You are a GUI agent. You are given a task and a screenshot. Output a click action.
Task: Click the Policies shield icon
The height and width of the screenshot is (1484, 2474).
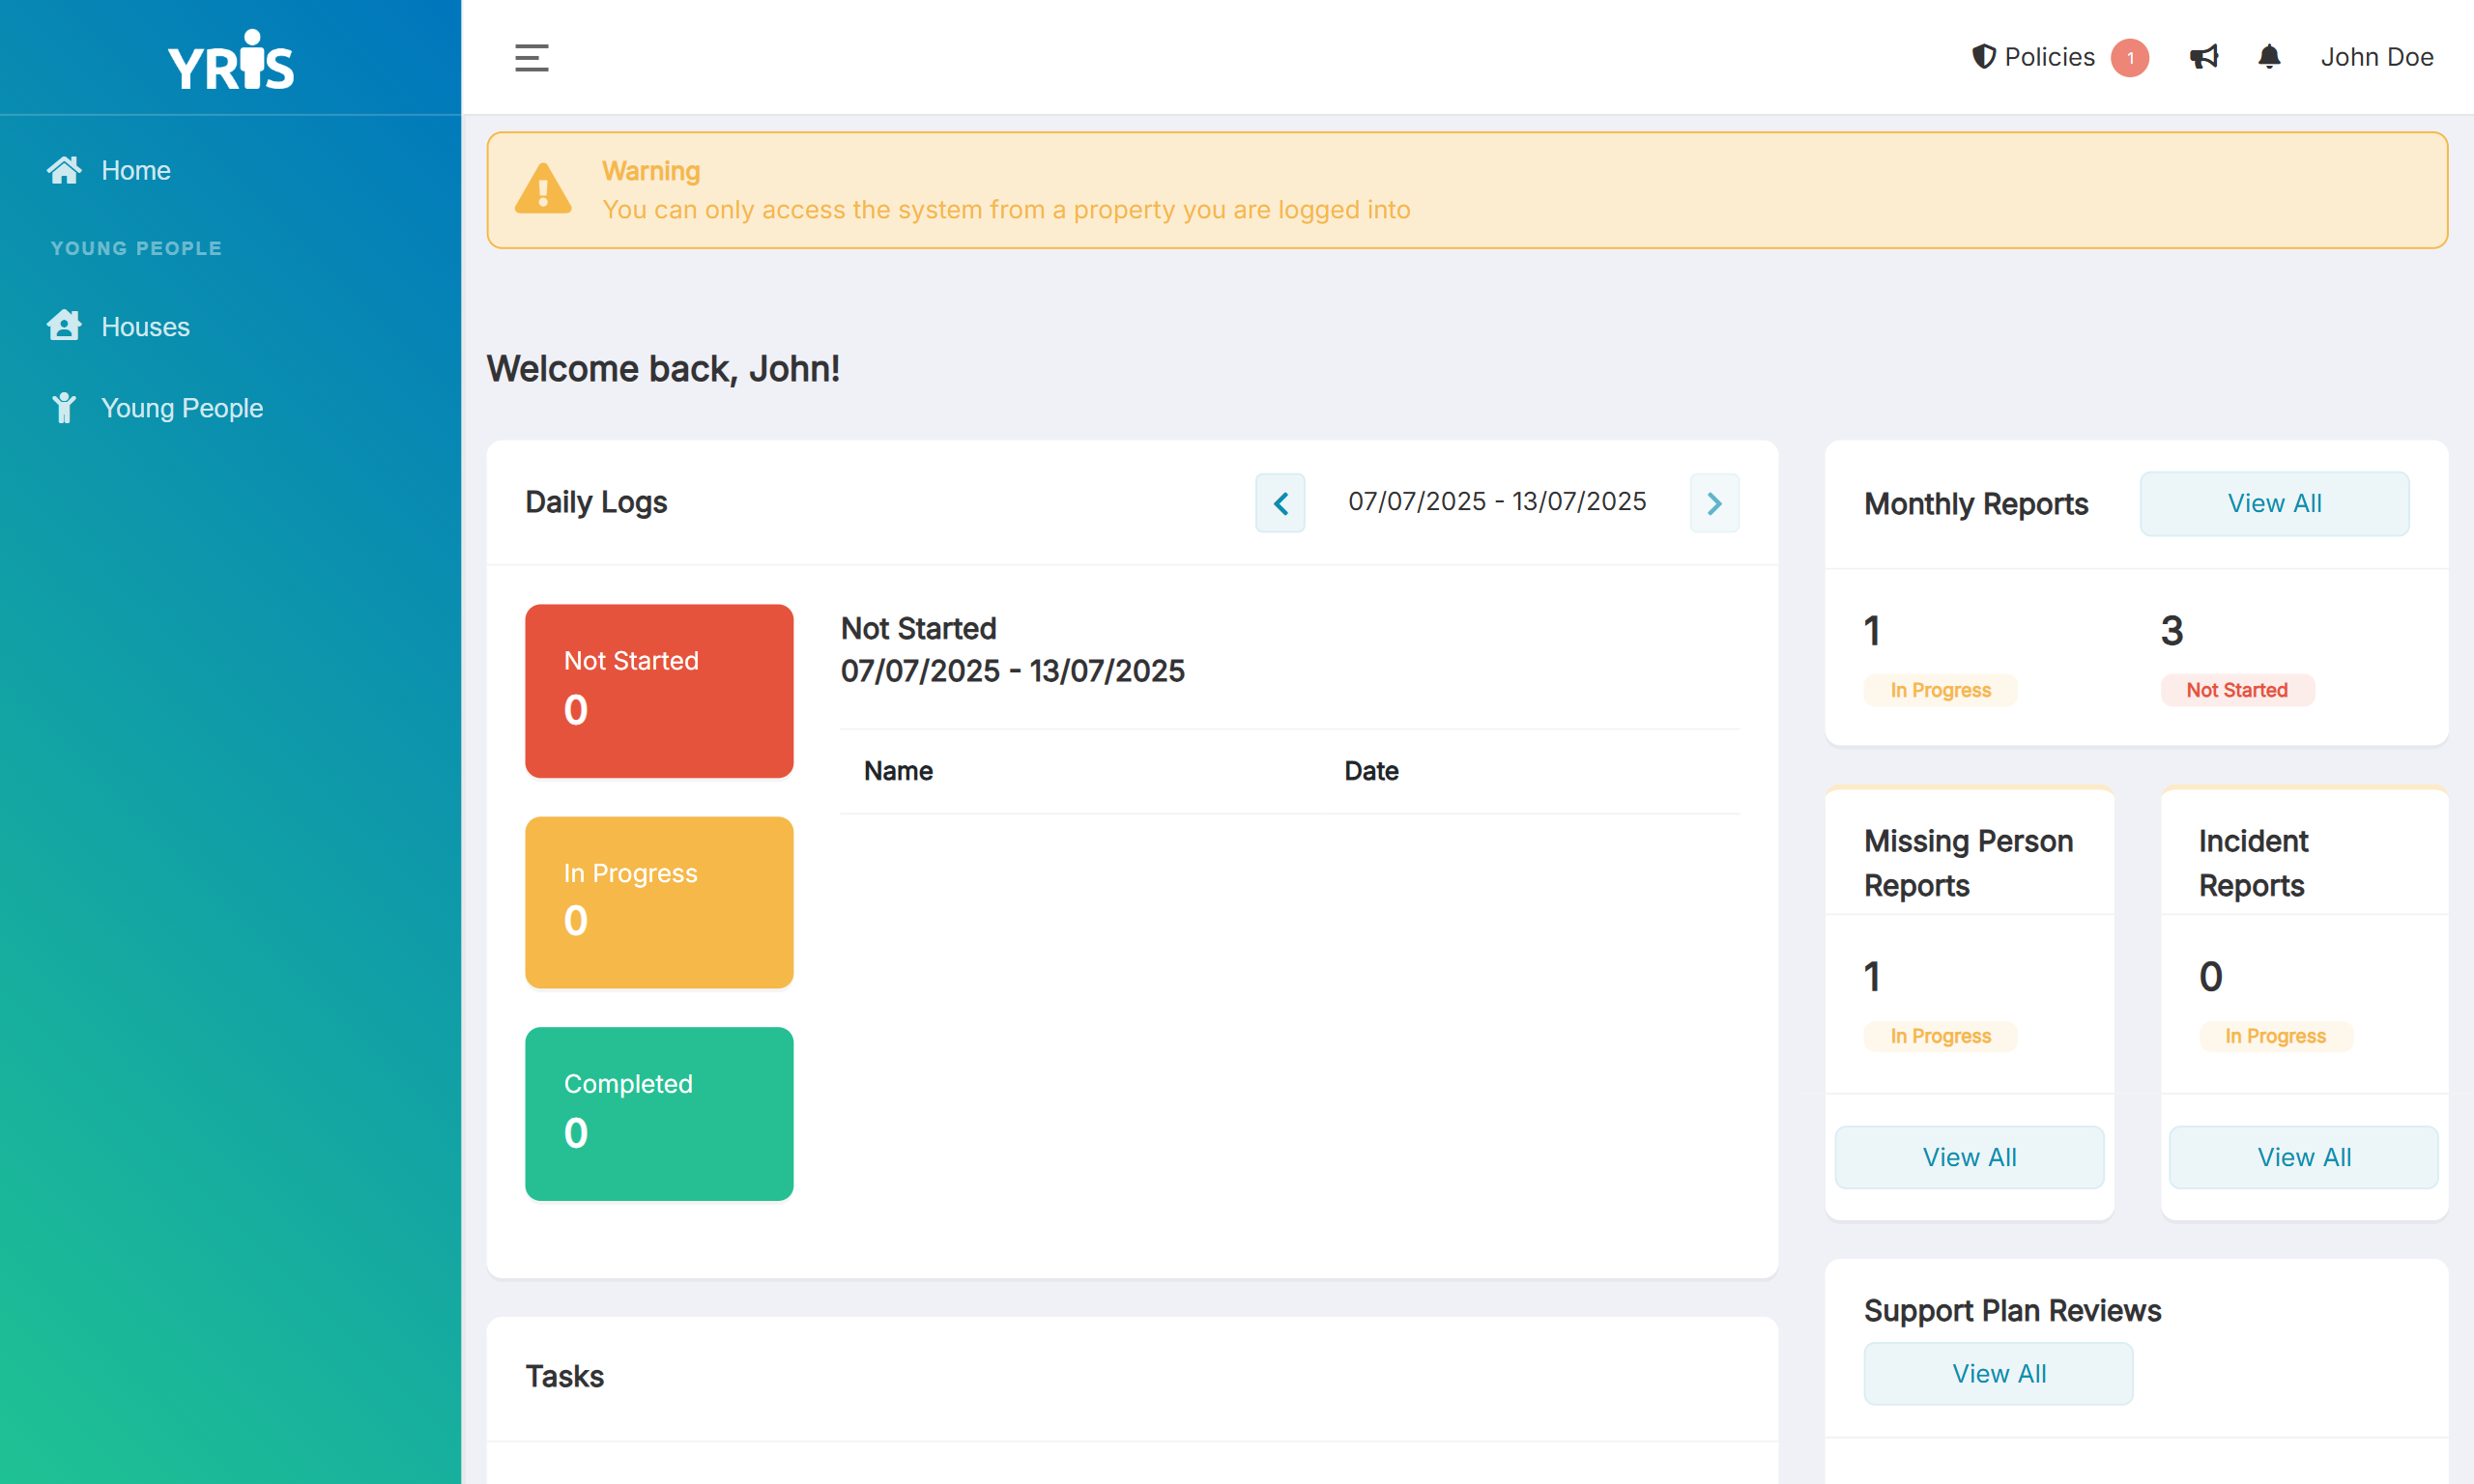point(1983,57)
